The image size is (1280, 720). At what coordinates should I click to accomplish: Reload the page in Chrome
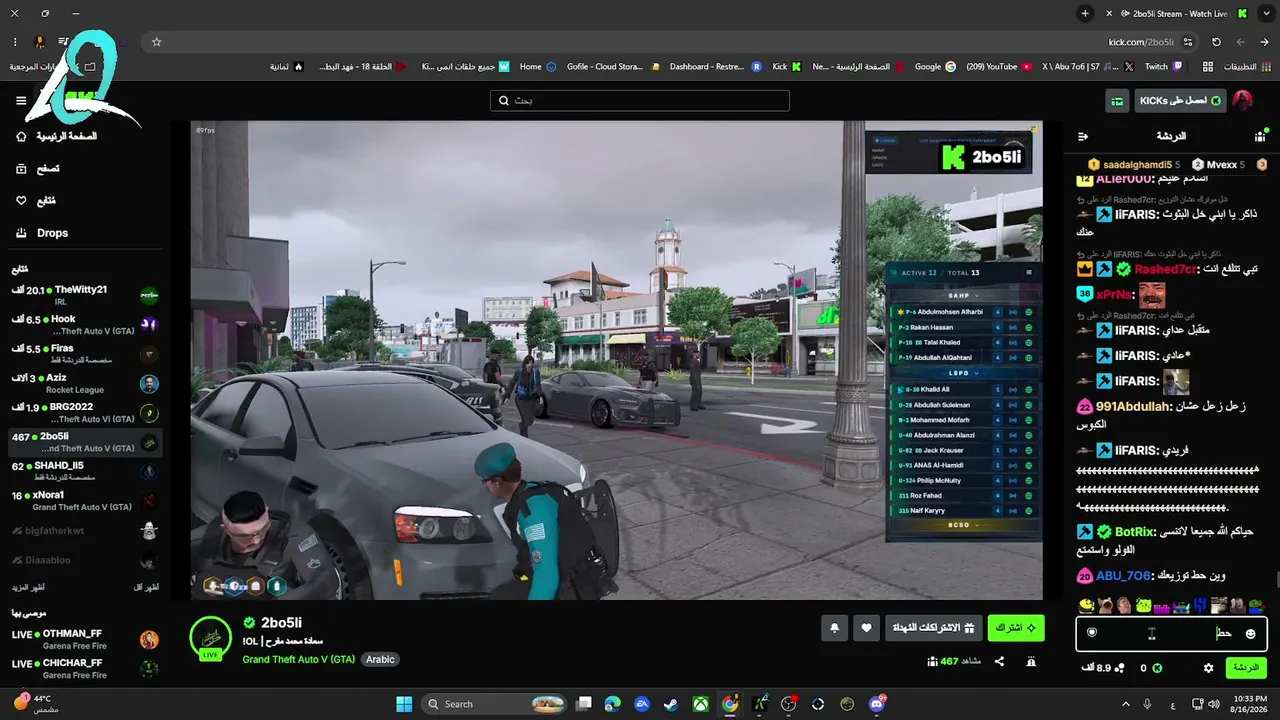[1216, 42]
